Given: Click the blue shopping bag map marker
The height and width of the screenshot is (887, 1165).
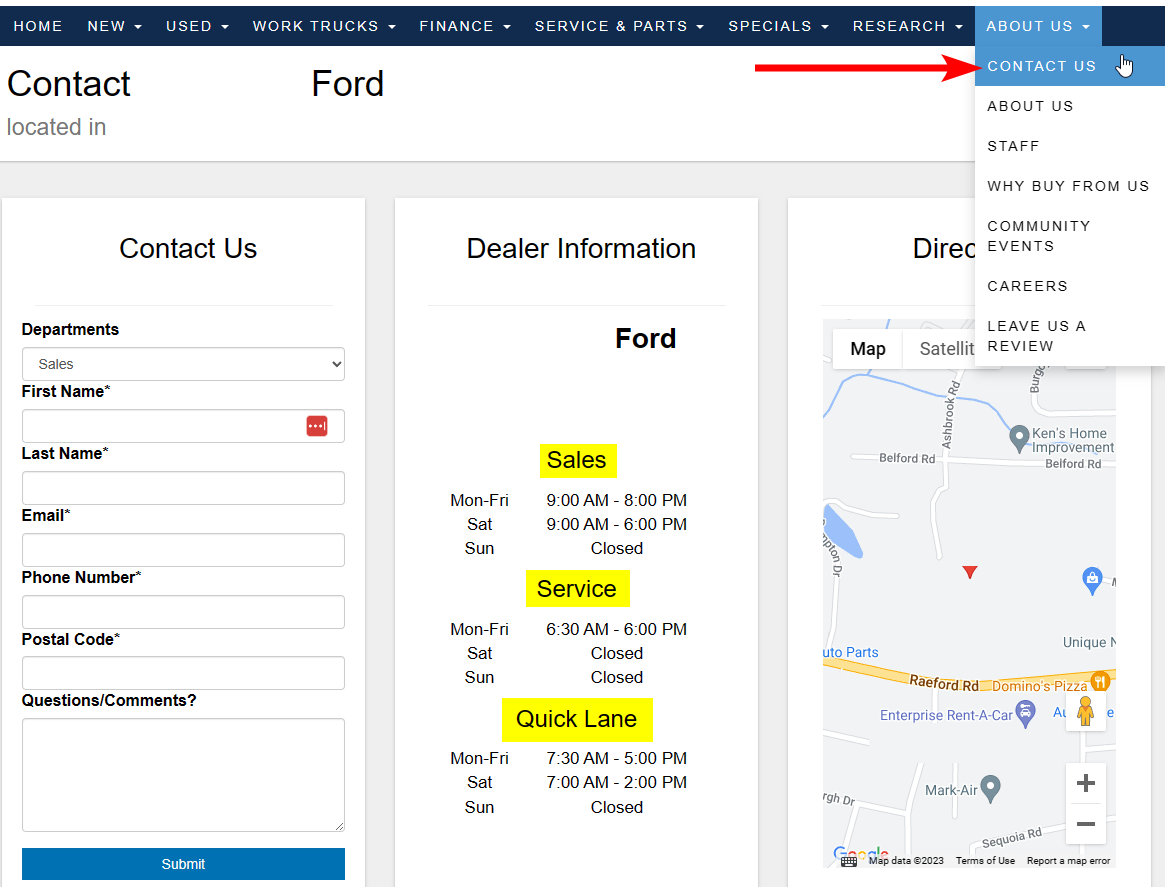Looking at the screenshot, I should (1091, 580).
